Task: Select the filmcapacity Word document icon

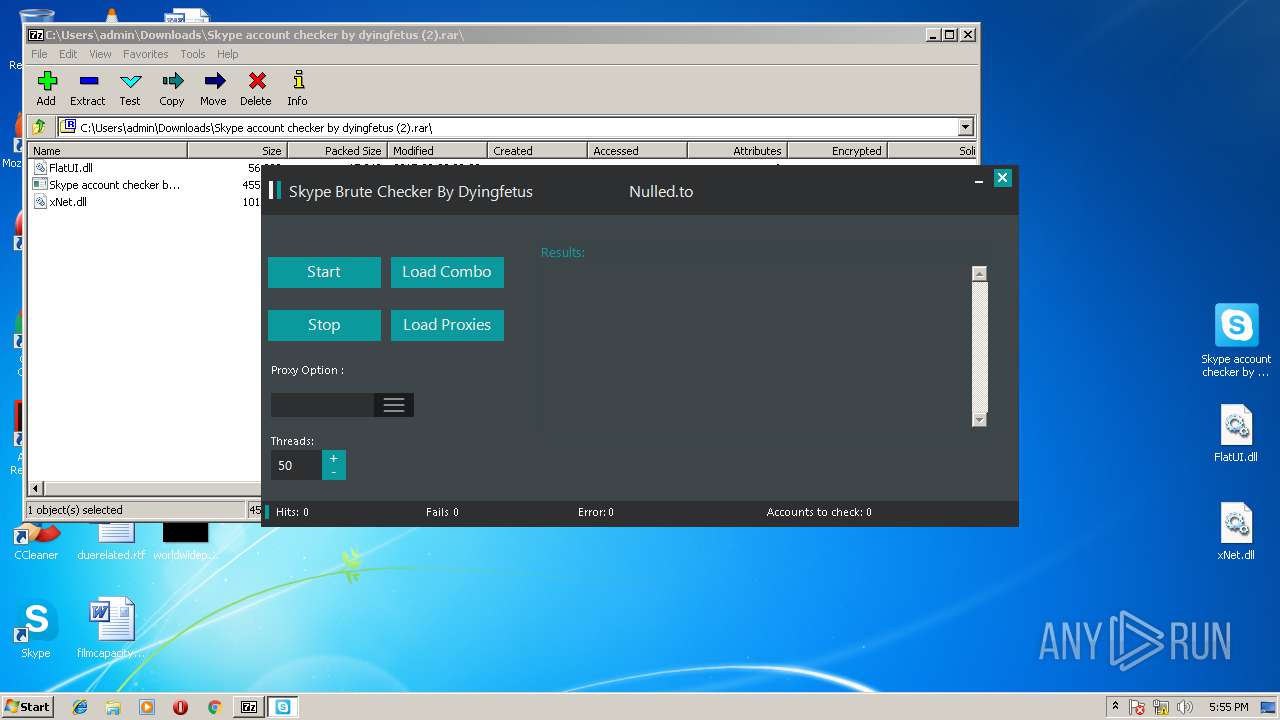Action: 111,629
